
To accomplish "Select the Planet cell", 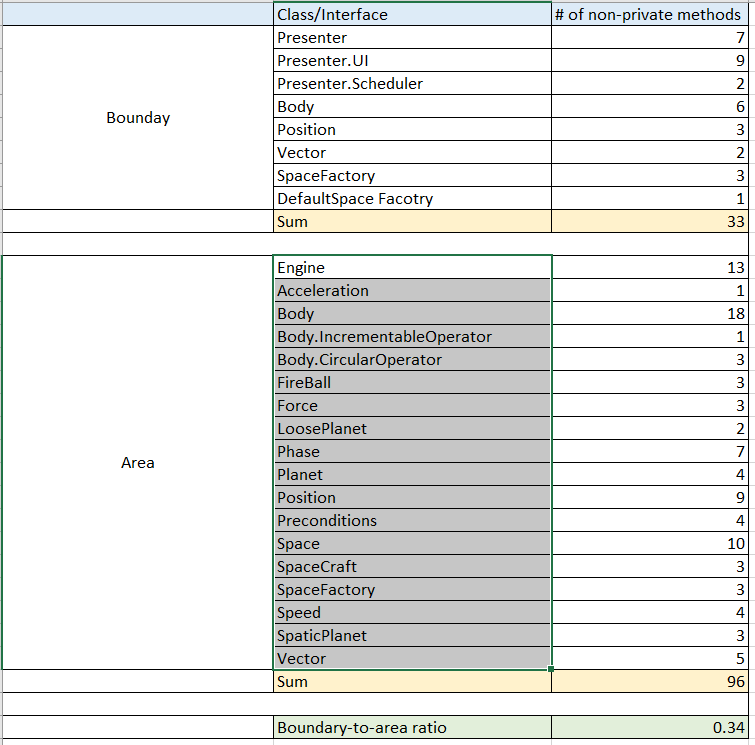I will point(412,475).
